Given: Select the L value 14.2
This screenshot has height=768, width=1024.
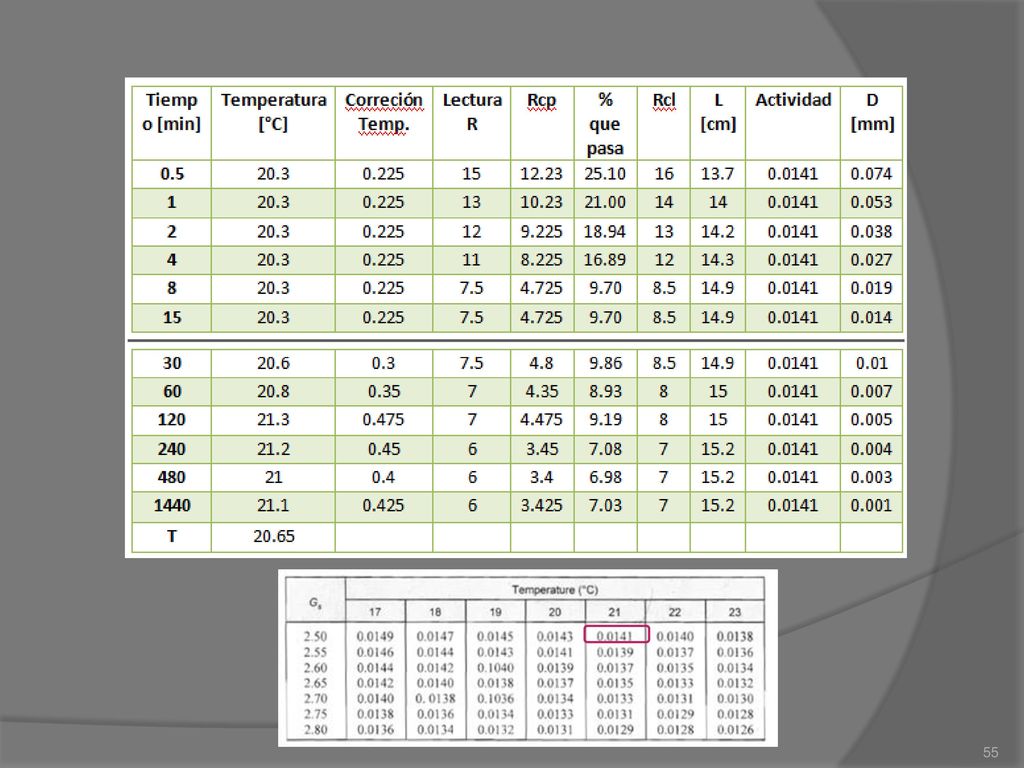Looking at the screenshot, I should coord(717,231).
